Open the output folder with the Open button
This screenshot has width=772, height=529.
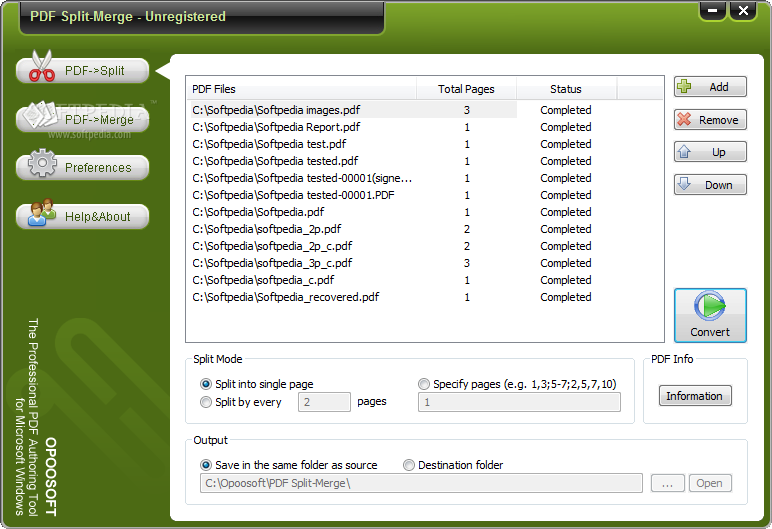point(709,483)
